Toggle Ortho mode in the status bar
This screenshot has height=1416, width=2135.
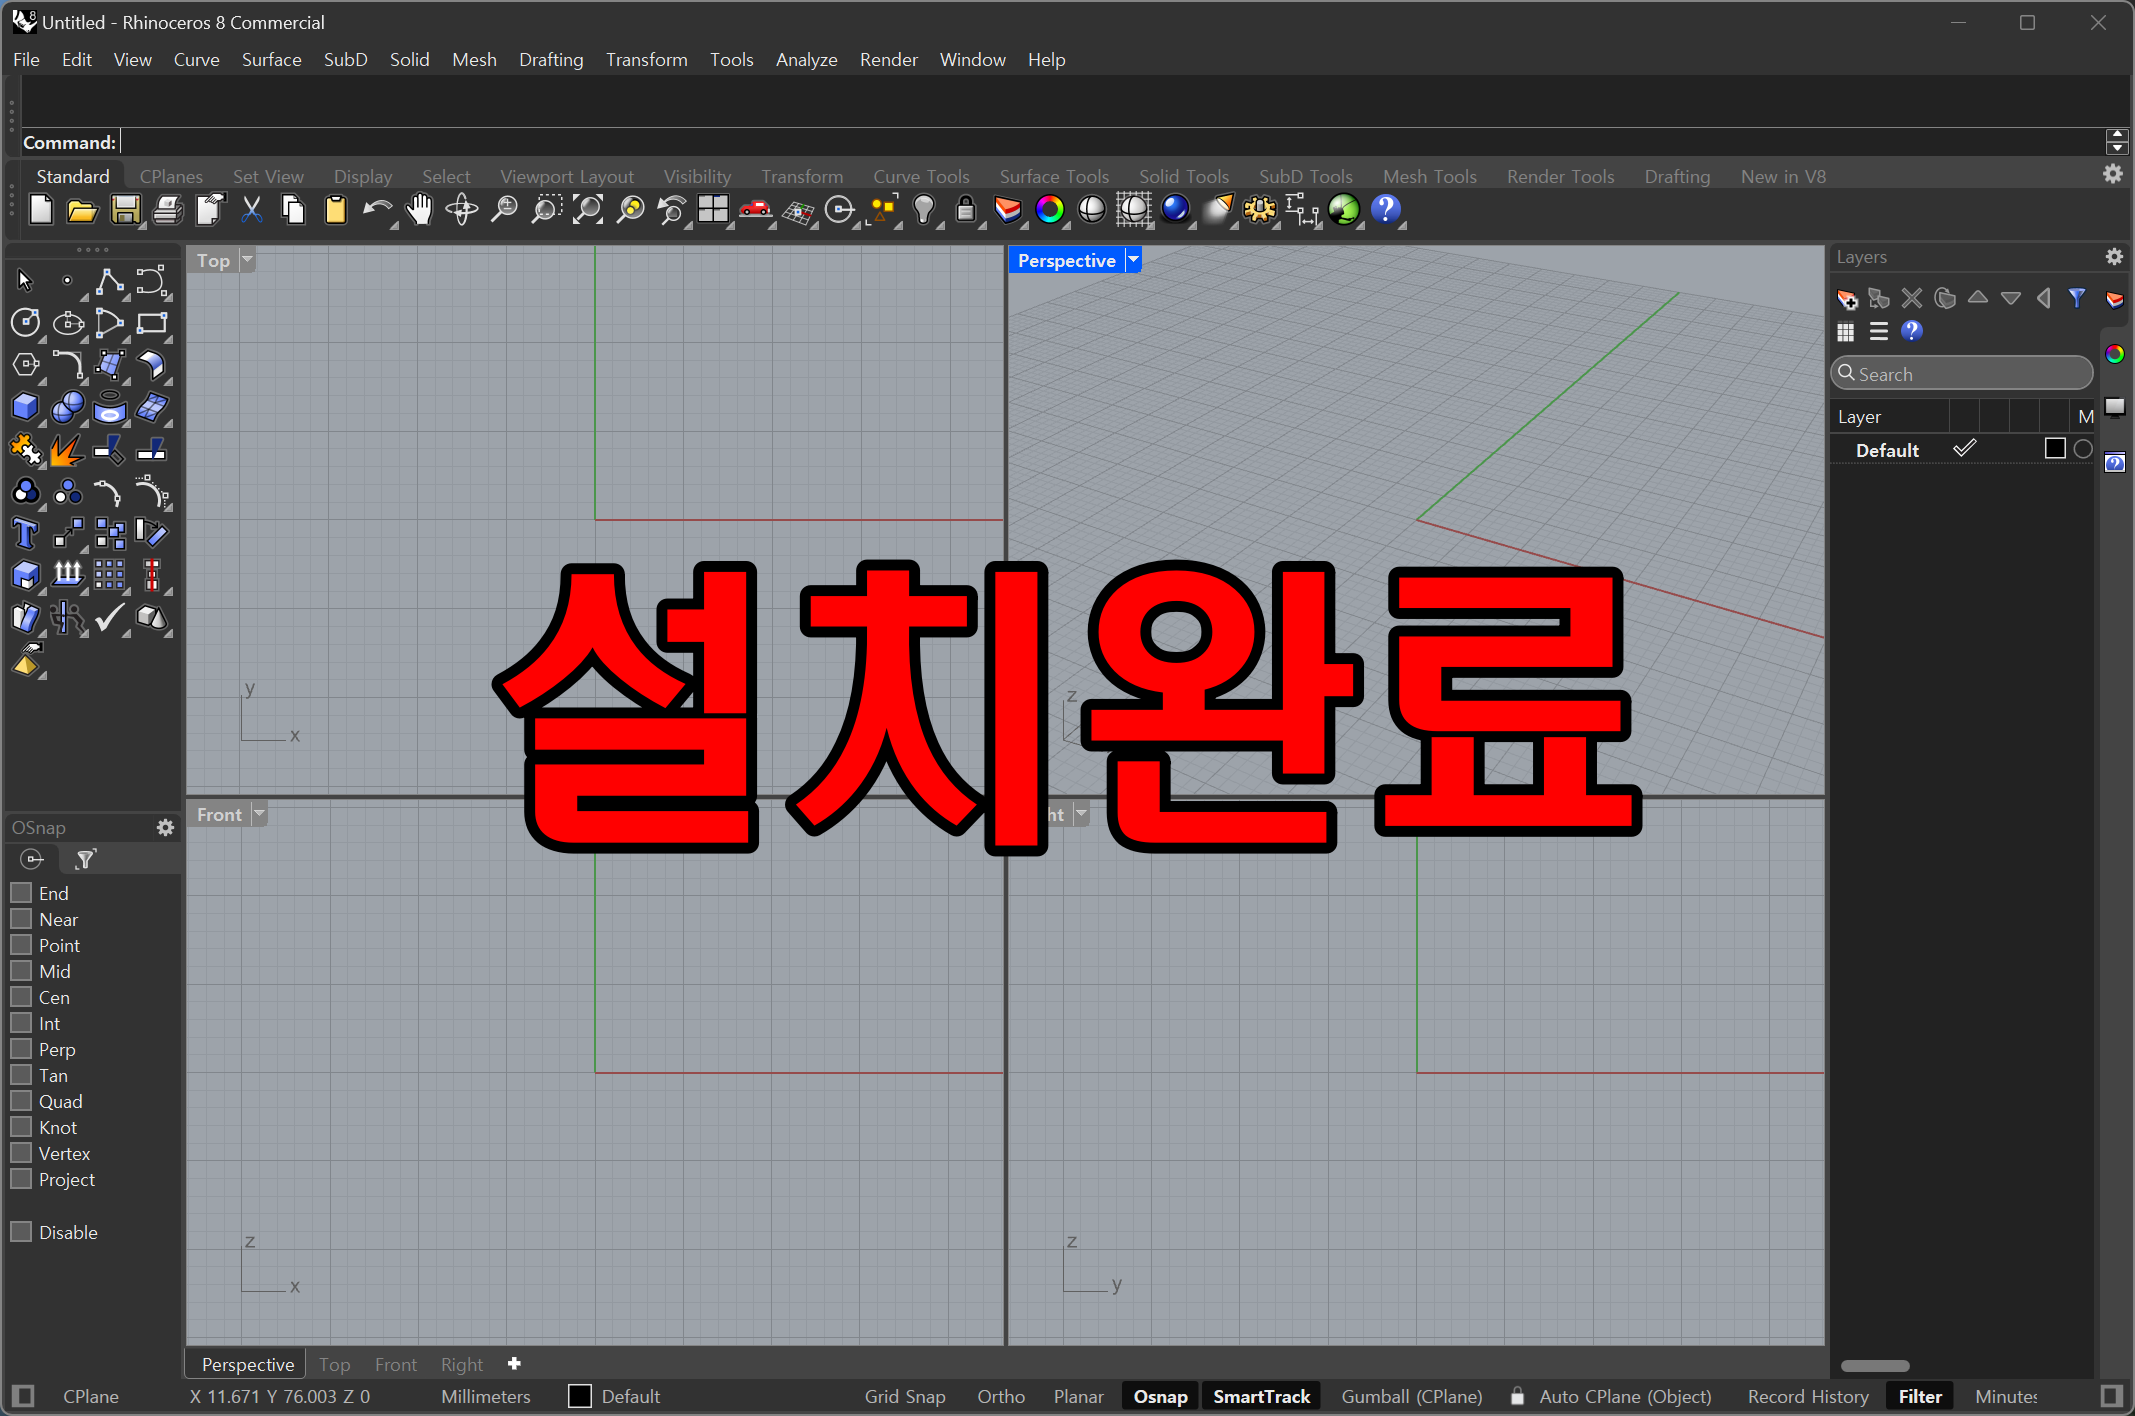(x=1000, y=1396)
